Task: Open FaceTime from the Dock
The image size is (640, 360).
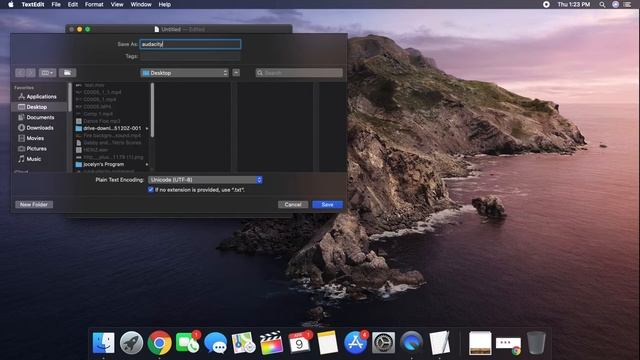Action: (x=187, y=342)
